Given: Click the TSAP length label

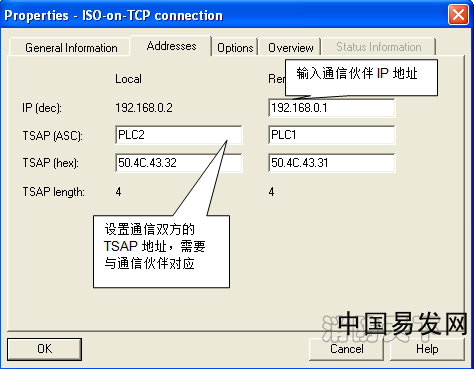Looking at the screenshot, I should click(53, 192).
